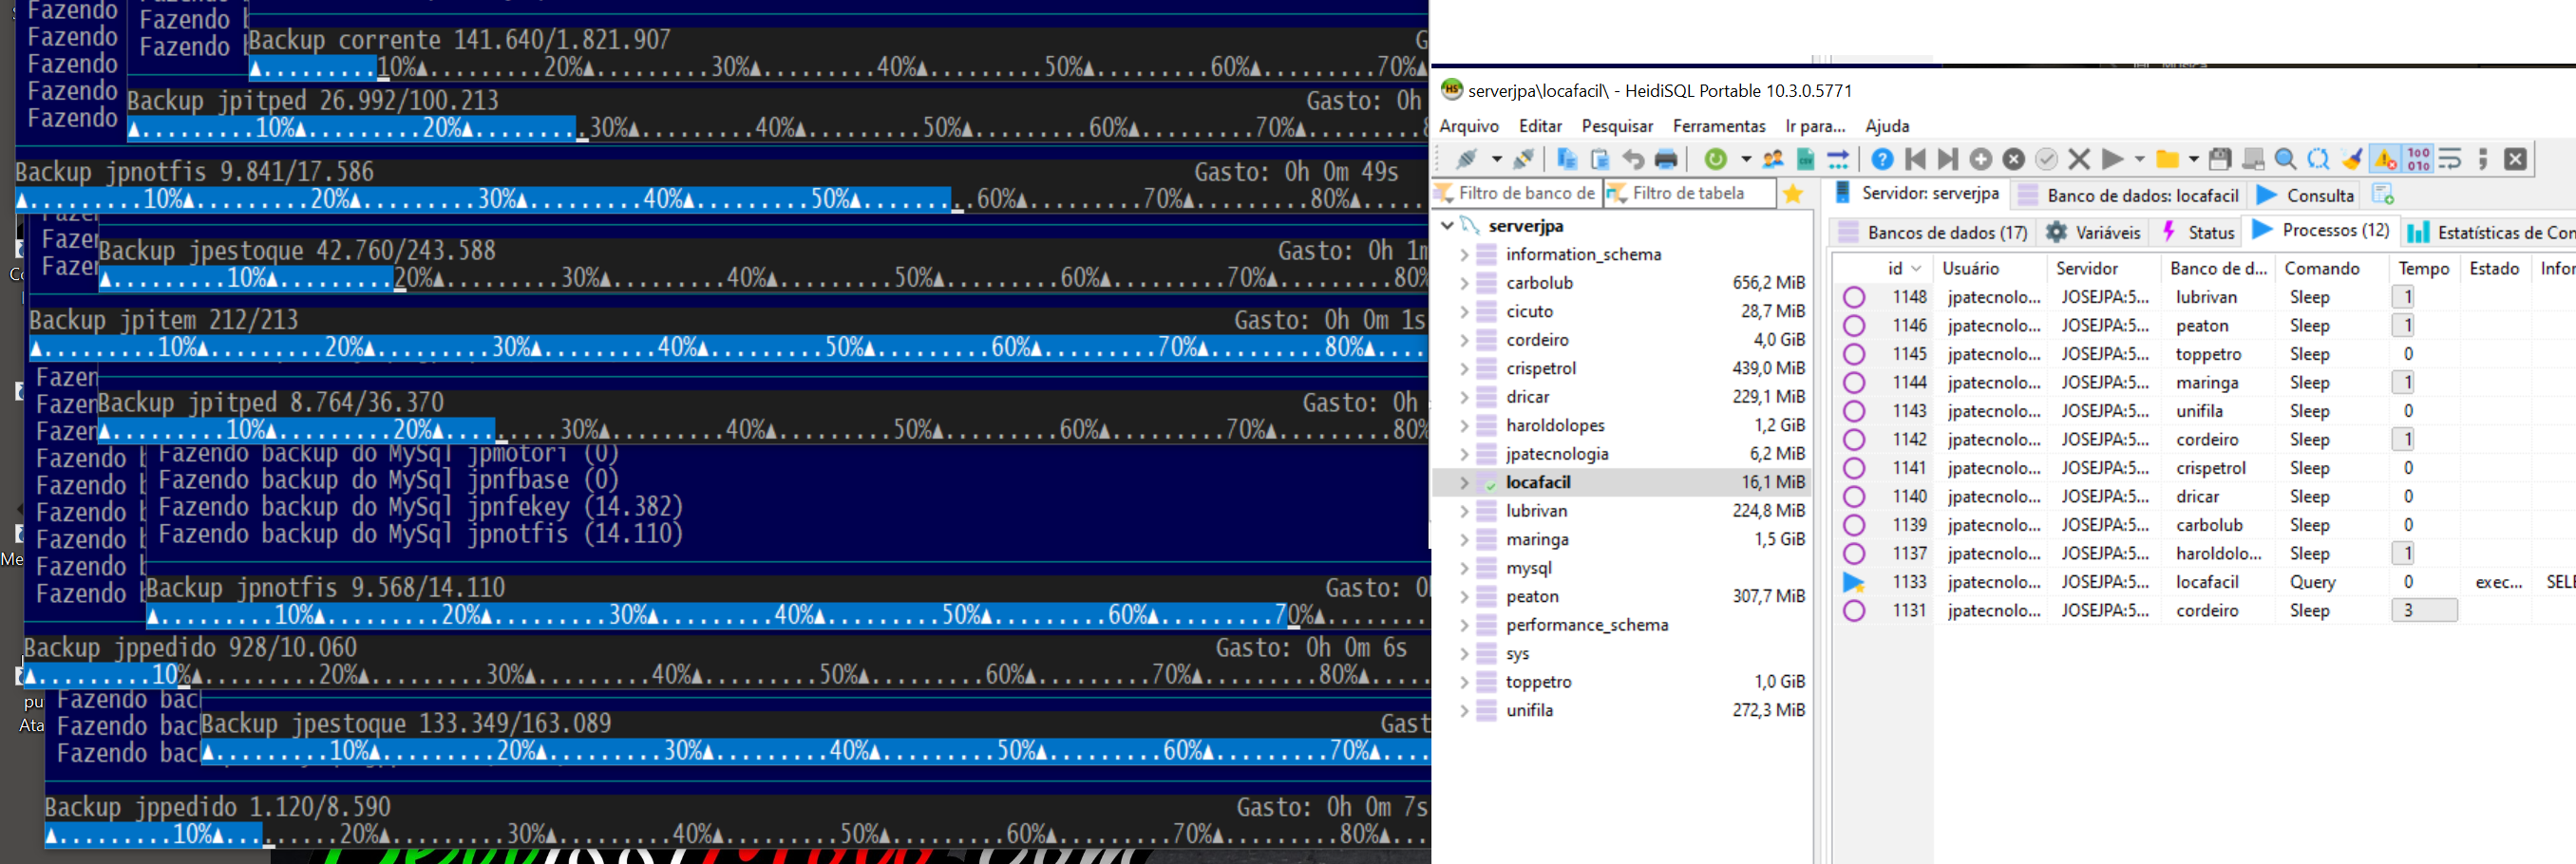Image resolution: width=2576 pixels, height=864 pixels.
Task: Click the CSV file icon in toolbar
Action: click(x=1806, y=159)
